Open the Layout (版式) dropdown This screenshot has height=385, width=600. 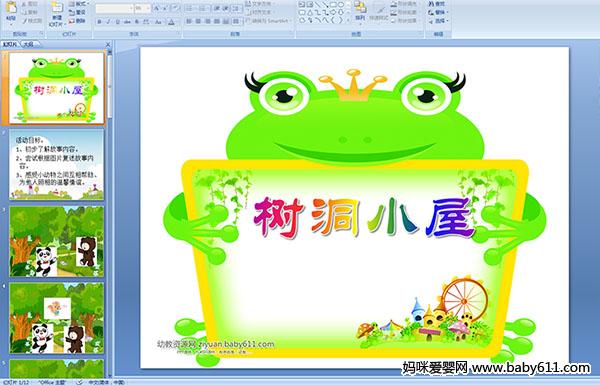click(x=79, y=4)
